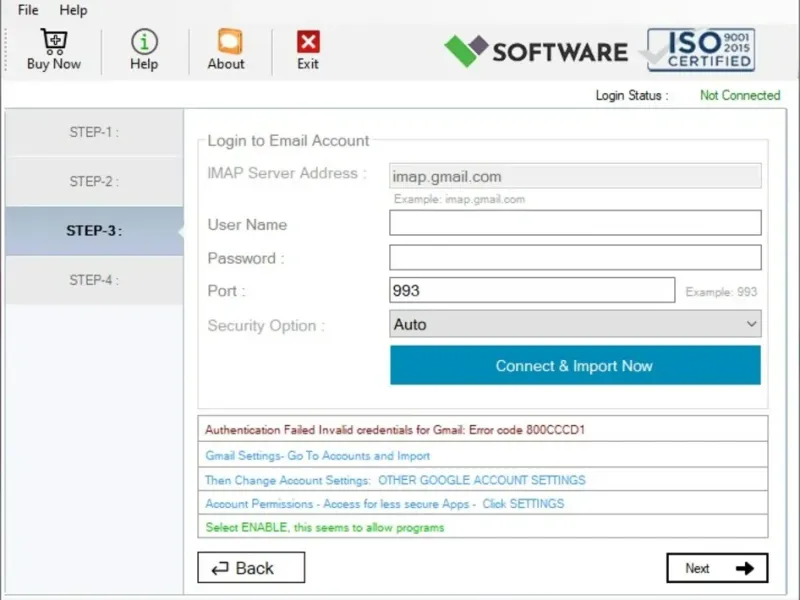
Task: Open the File menu
Action: tap(28, 10)
